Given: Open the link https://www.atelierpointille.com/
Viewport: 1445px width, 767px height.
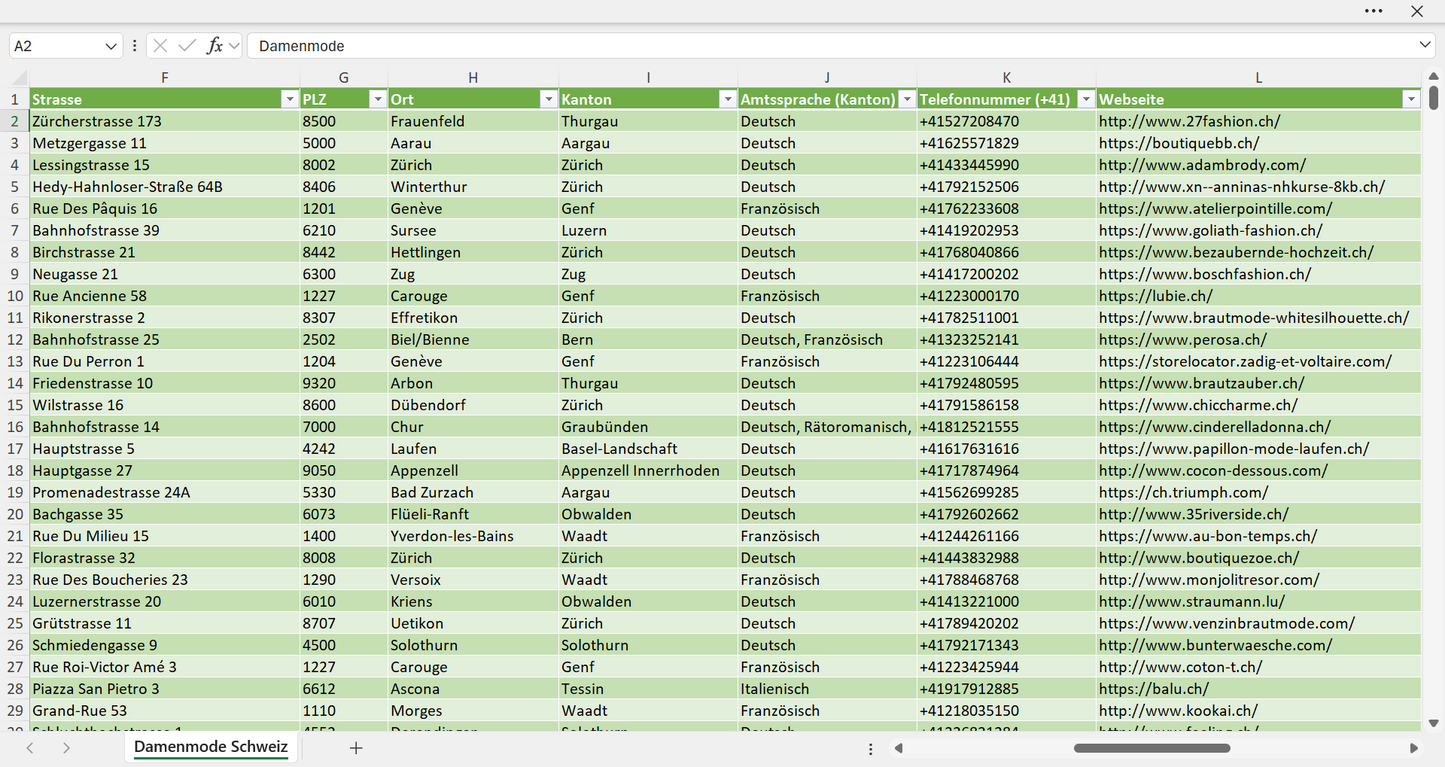Looking at the screenshot, I should click(1215, 209).
